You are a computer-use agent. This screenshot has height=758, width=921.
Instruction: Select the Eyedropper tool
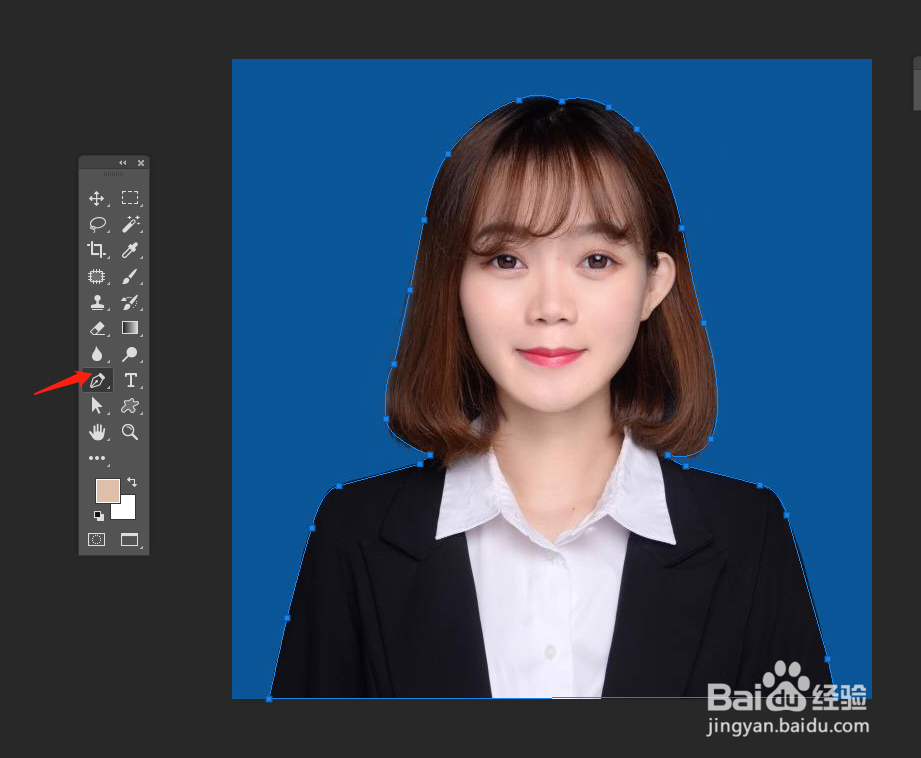(x=130, y=250)
